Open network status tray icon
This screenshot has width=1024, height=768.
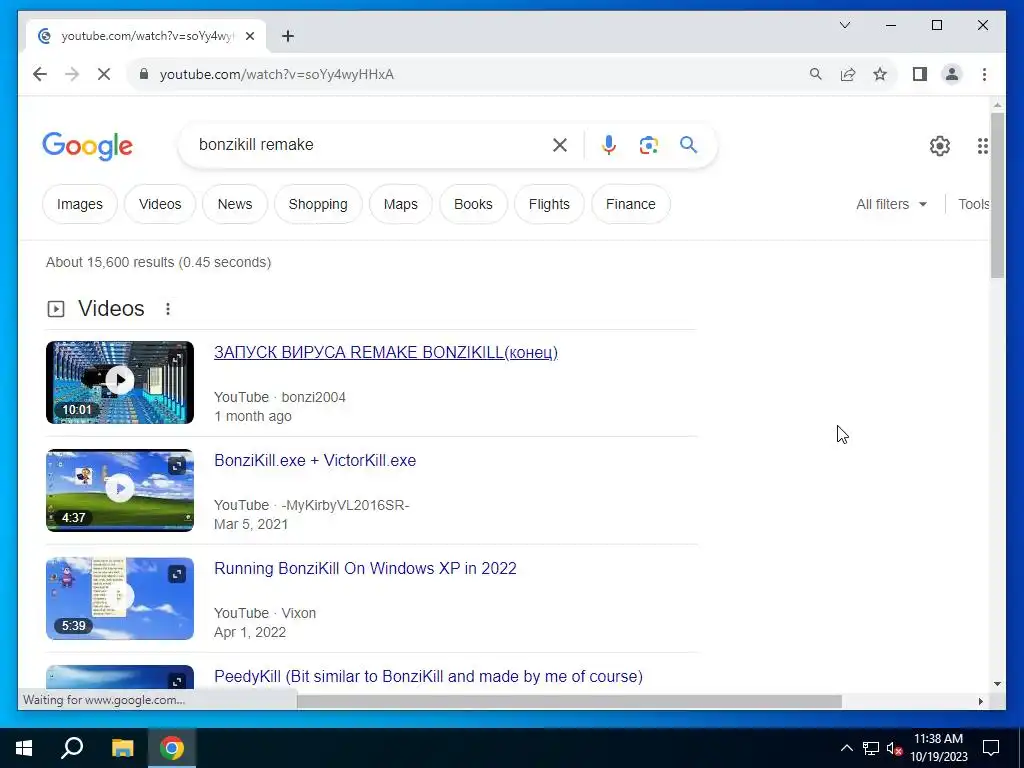(871, 748)
